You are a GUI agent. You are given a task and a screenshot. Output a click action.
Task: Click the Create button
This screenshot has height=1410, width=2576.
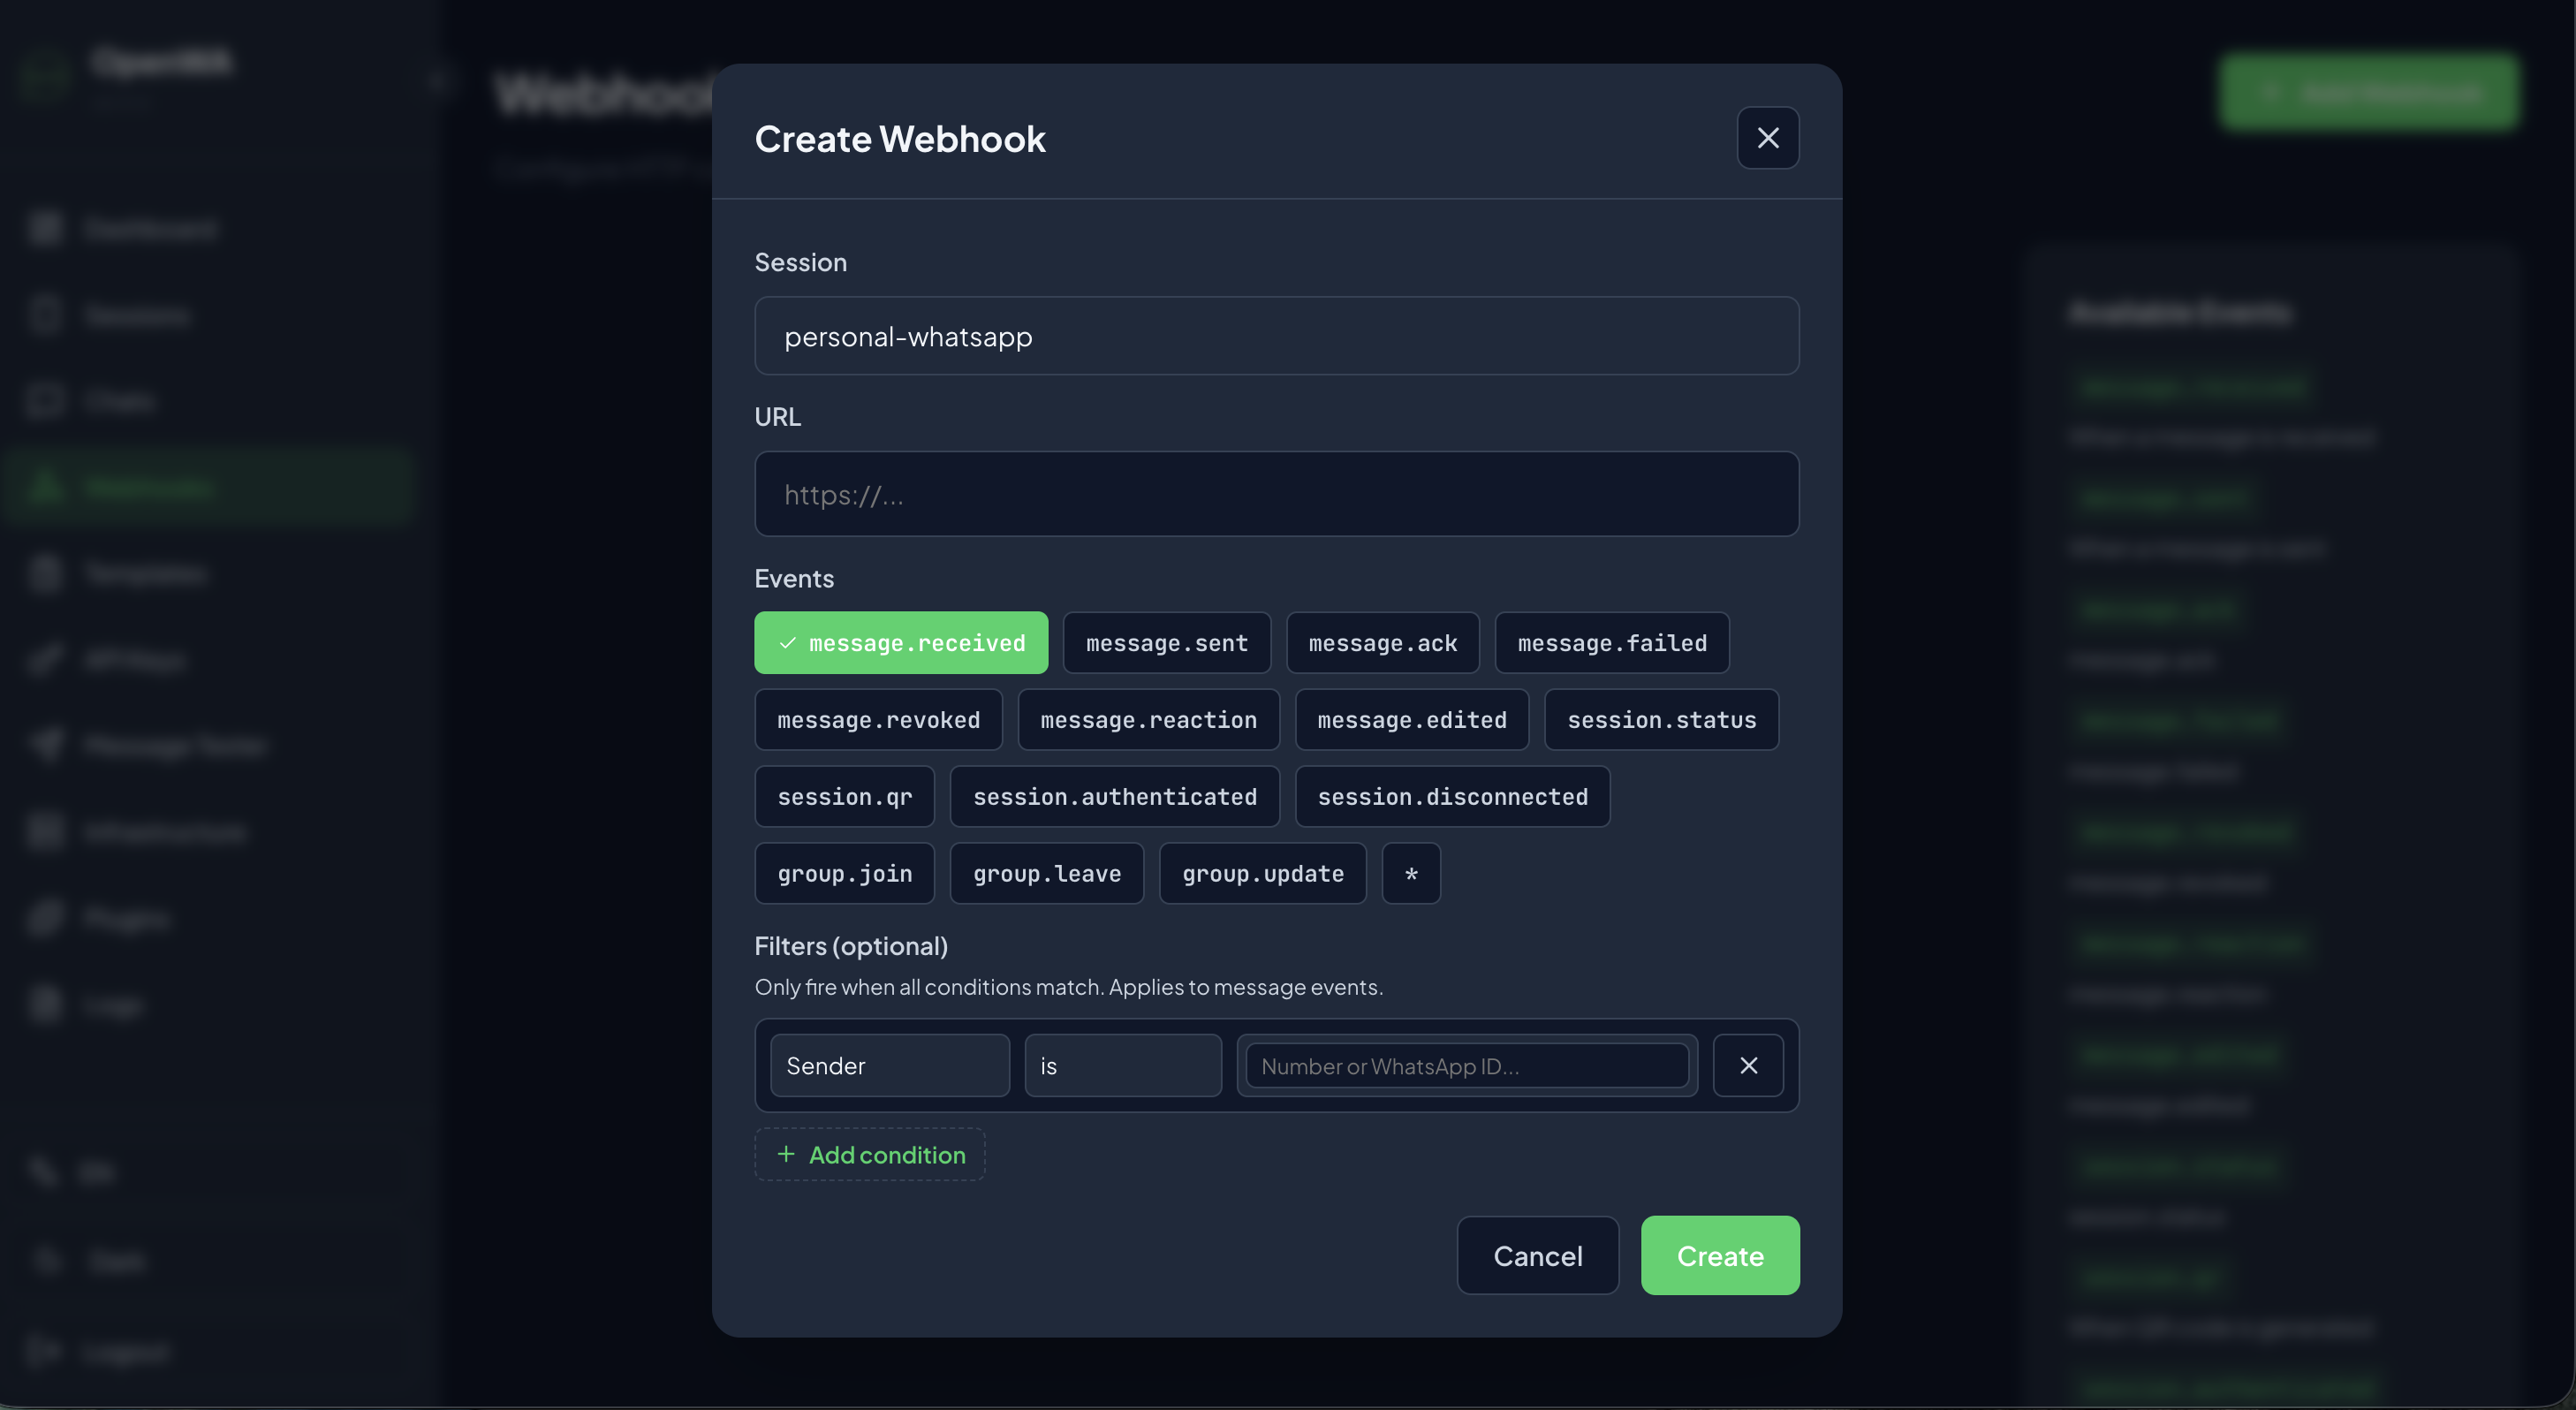point(1720,1256)
